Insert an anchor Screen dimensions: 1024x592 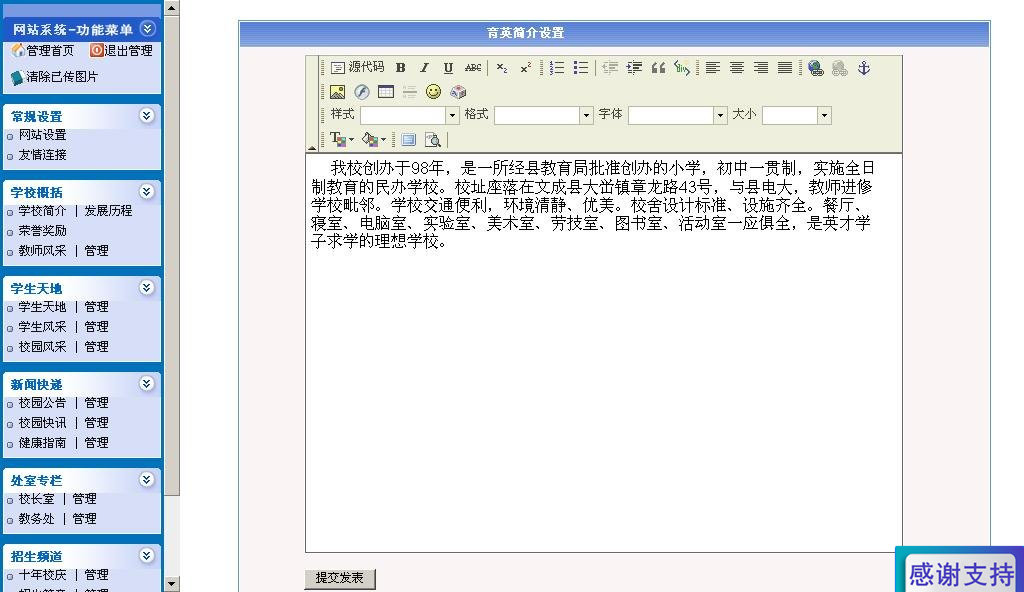tap(863, 68)
